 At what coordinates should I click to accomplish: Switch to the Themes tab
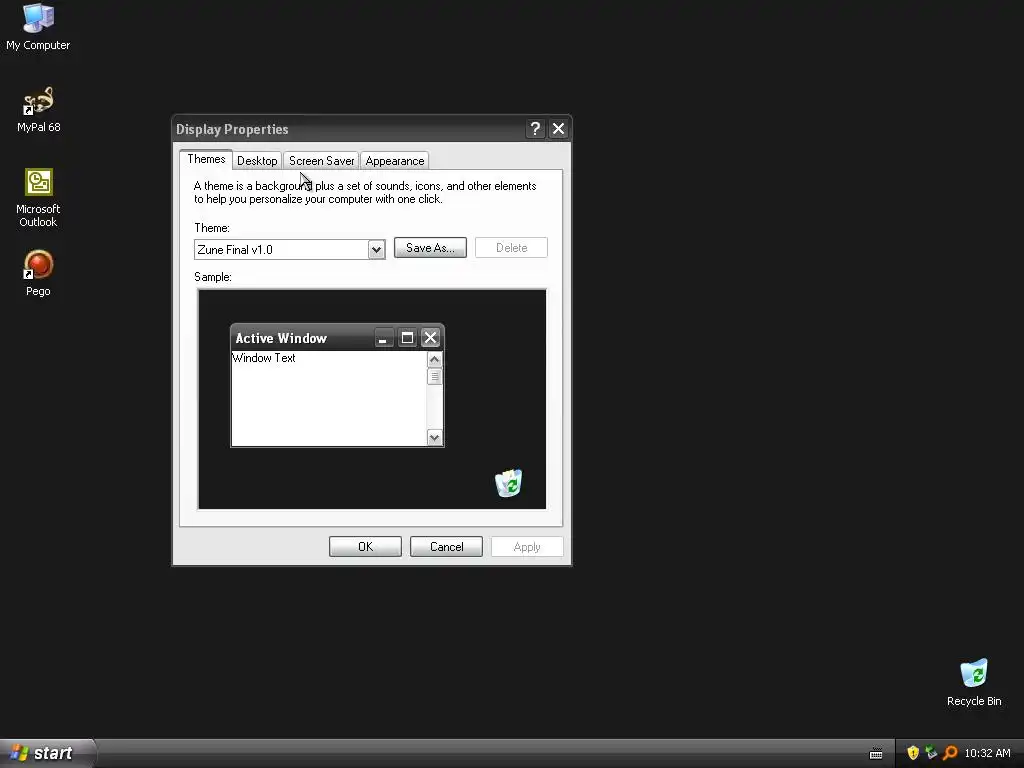pyautogui.click(x=206, y=159)
